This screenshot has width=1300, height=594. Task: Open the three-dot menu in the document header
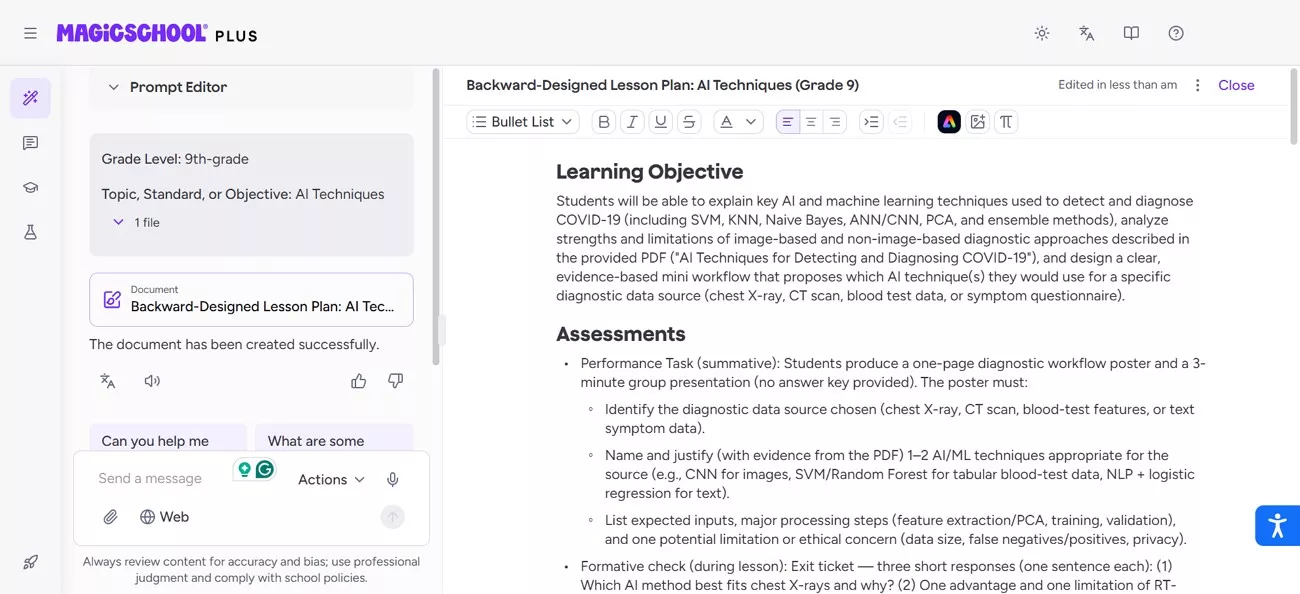(x=1197, y=85)
